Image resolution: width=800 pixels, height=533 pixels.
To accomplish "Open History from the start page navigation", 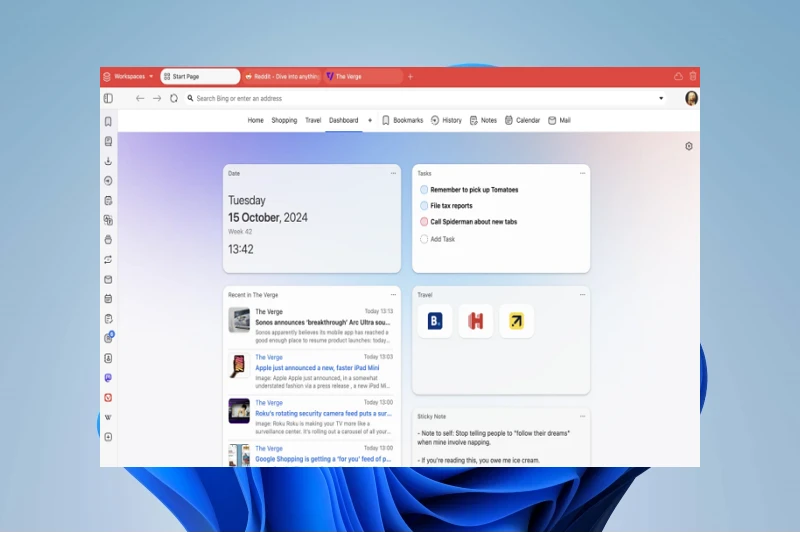I will coord(446,120).
